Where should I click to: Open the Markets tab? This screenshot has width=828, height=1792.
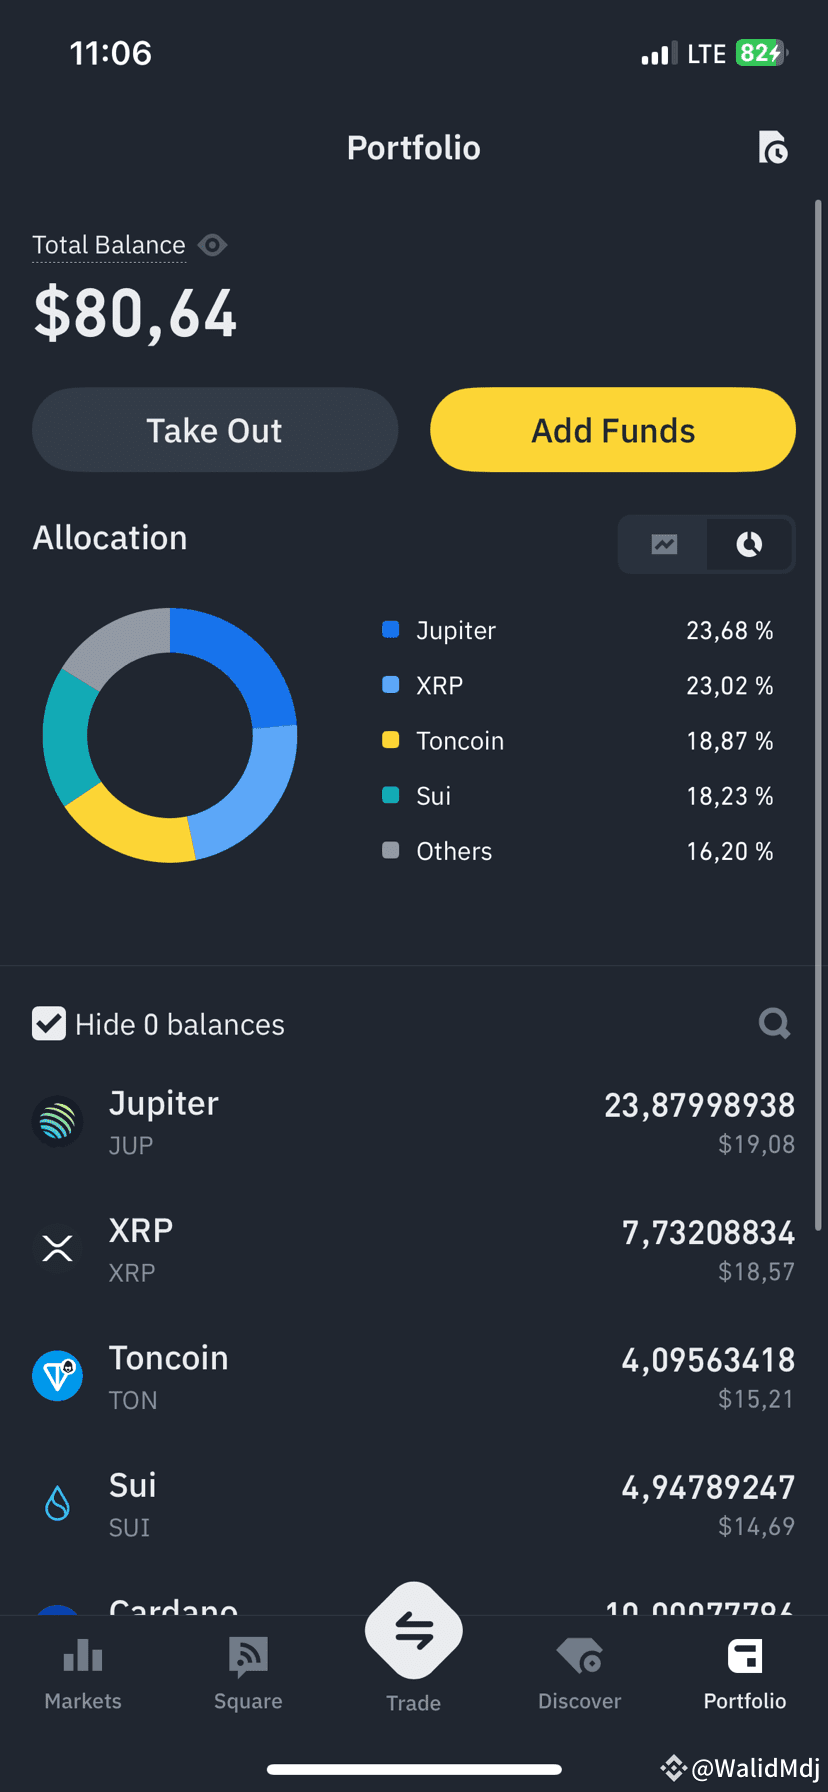(x=83, y=1674)
